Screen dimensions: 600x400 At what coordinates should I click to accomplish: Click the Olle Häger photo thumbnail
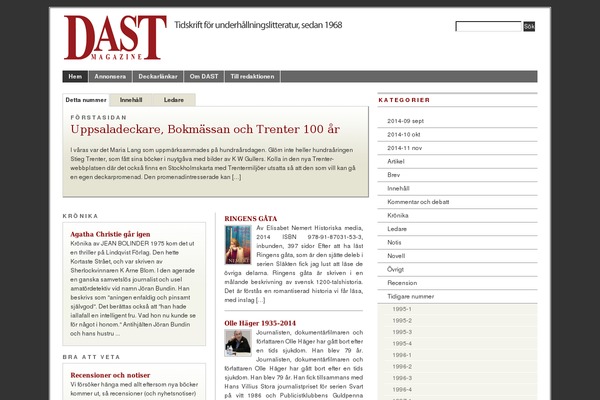238,343
